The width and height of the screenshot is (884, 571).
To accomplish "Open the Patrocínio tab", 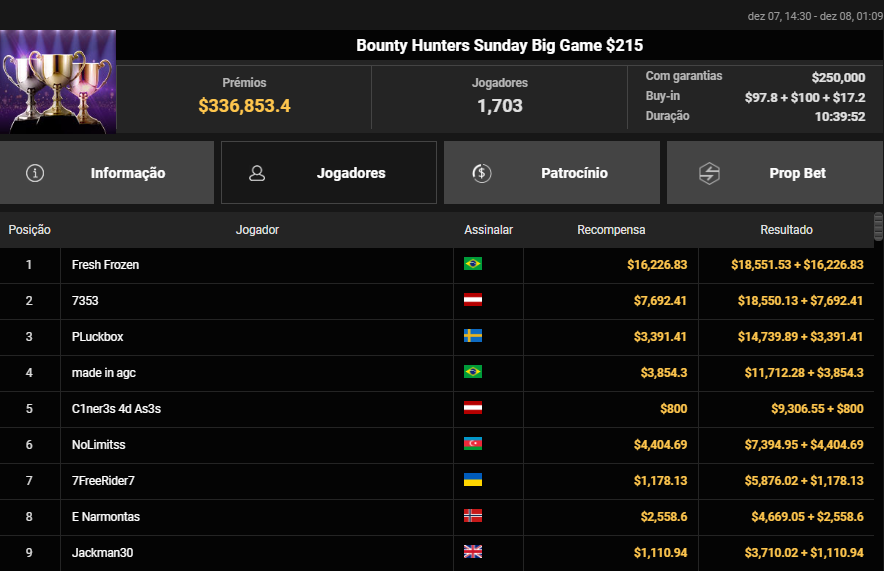I will click(x=551, y=172).
